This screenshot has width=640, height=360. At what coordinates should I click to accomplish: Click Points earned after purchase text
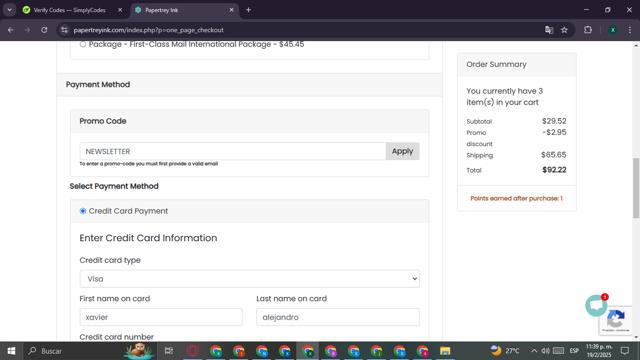coord(516,198)
